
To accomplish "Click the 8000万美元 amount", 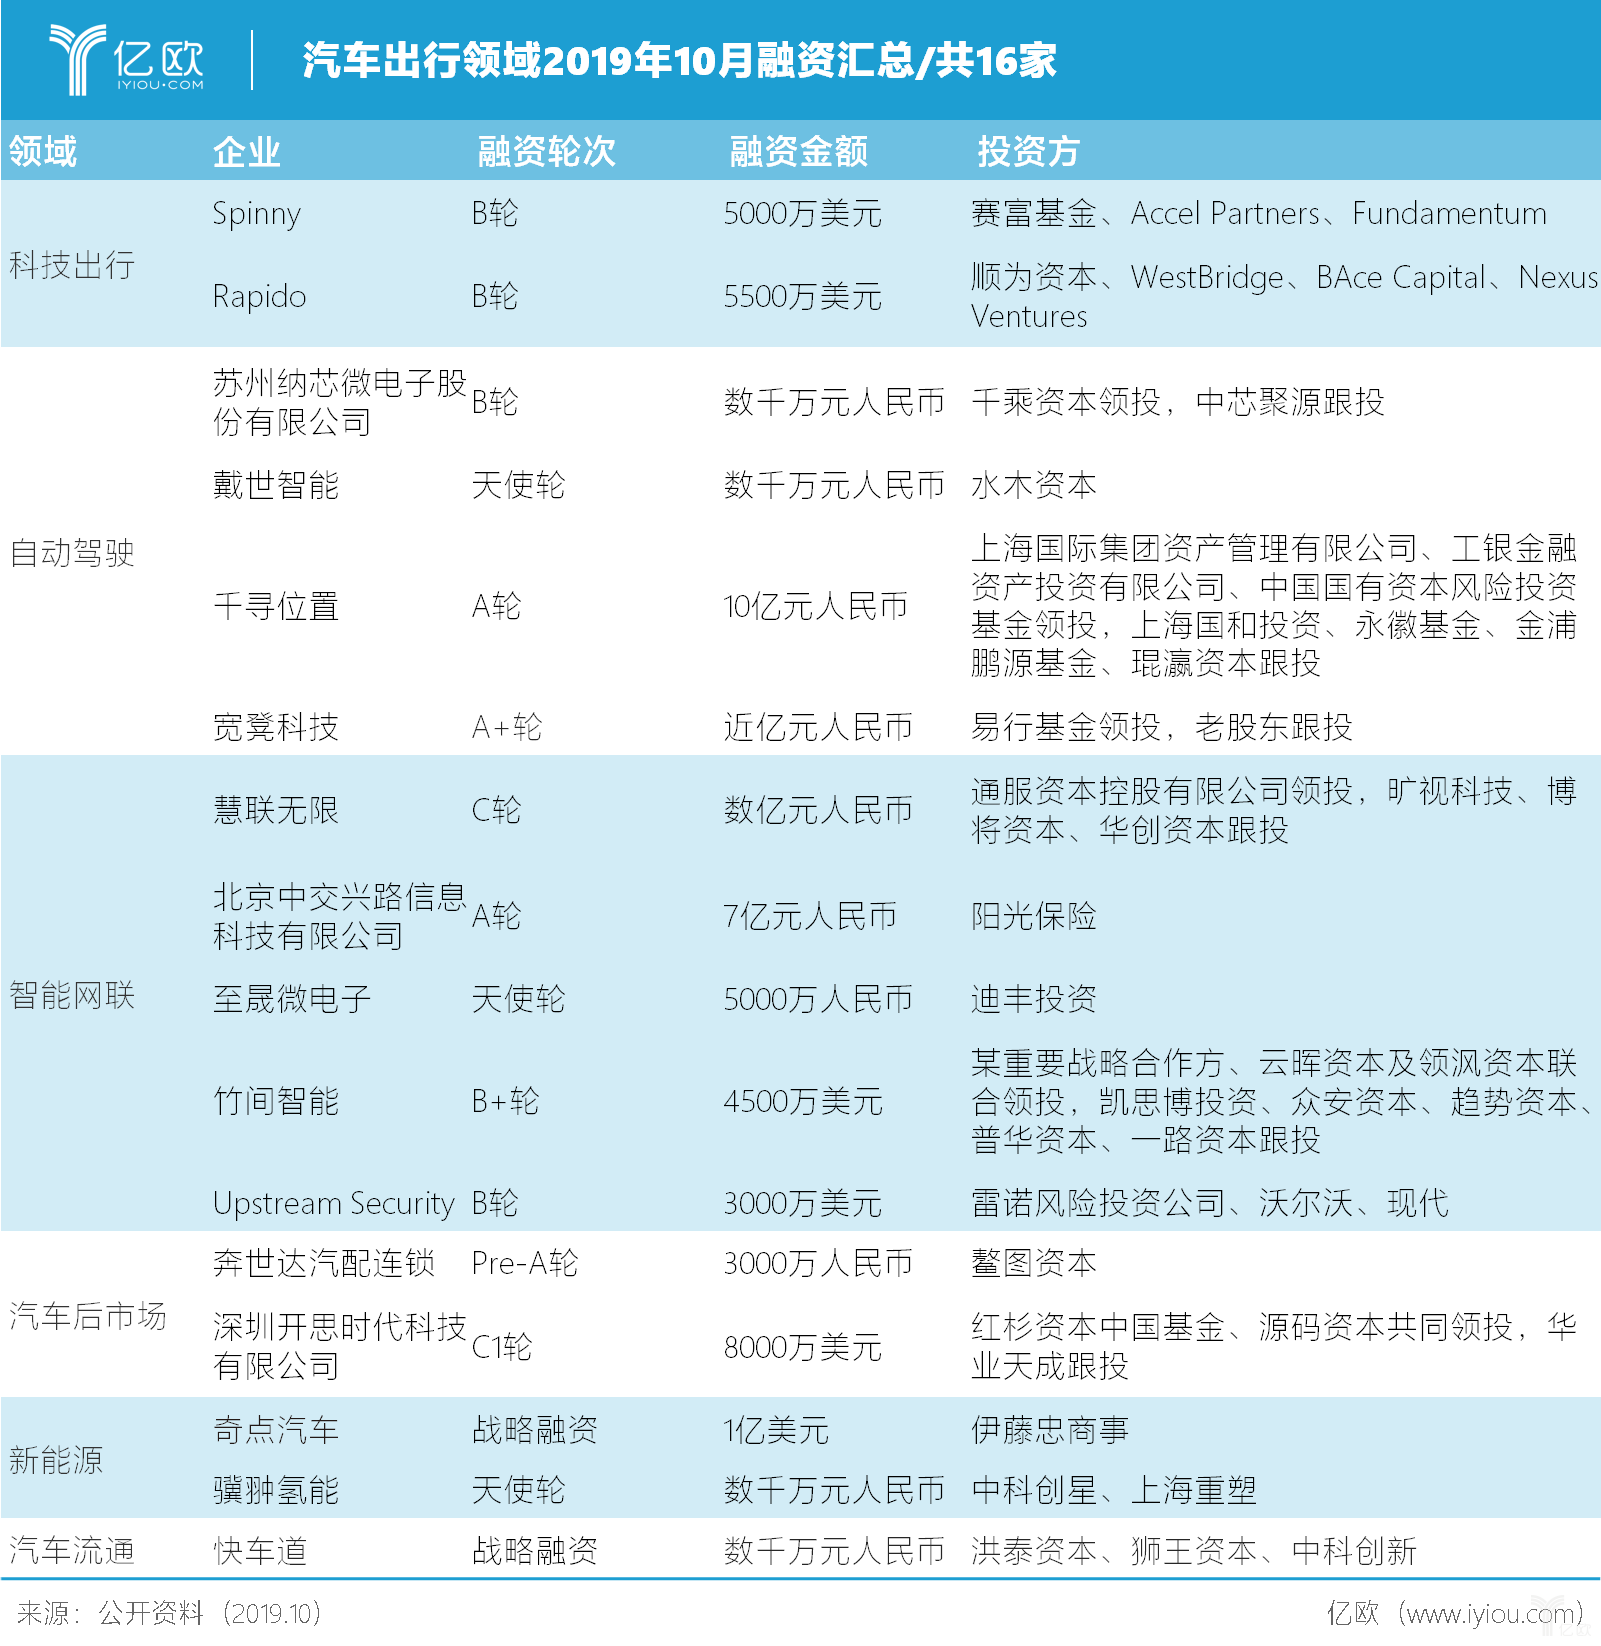I will point(802,1347).
